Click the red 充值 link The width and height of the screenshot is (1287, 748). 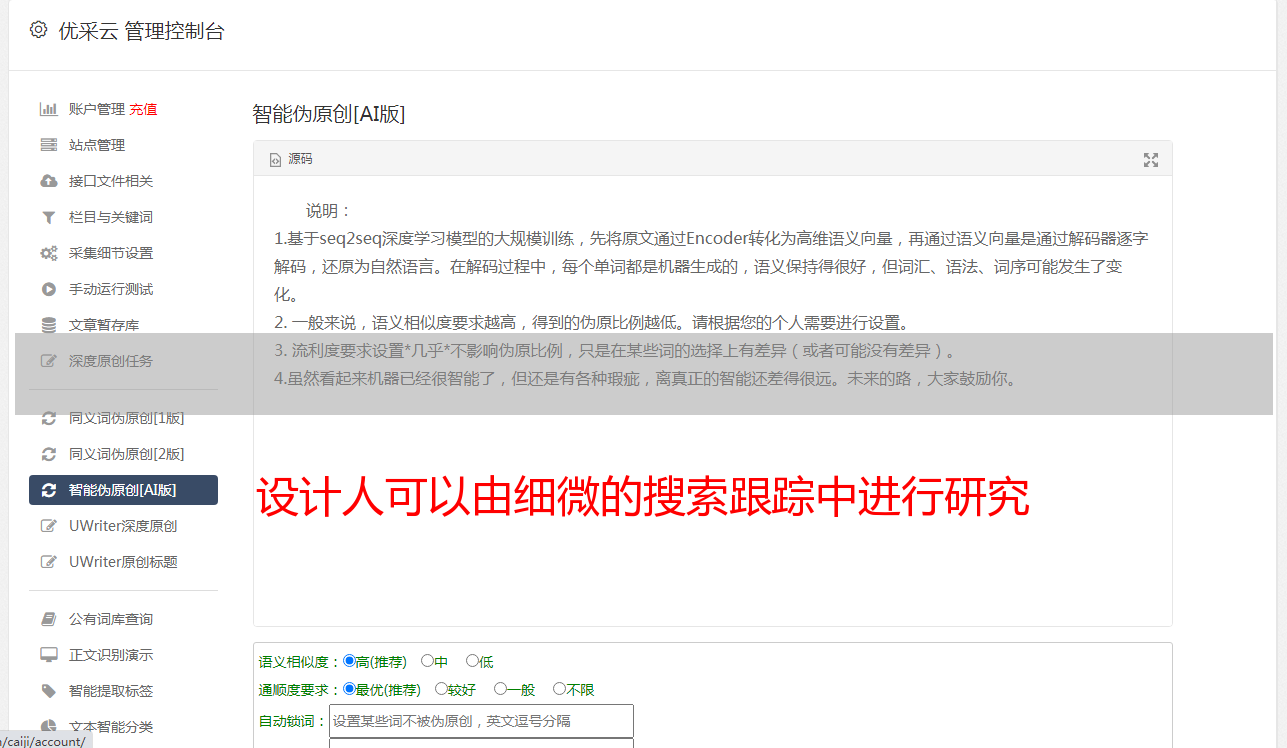coord(143,109)
